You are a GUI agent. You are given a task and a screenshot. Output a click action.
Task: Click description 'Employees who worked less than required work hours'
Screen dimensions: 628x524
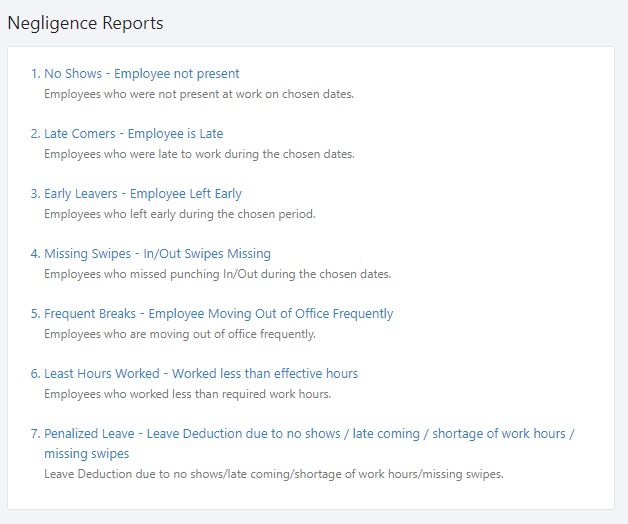[x=187, y=394]
